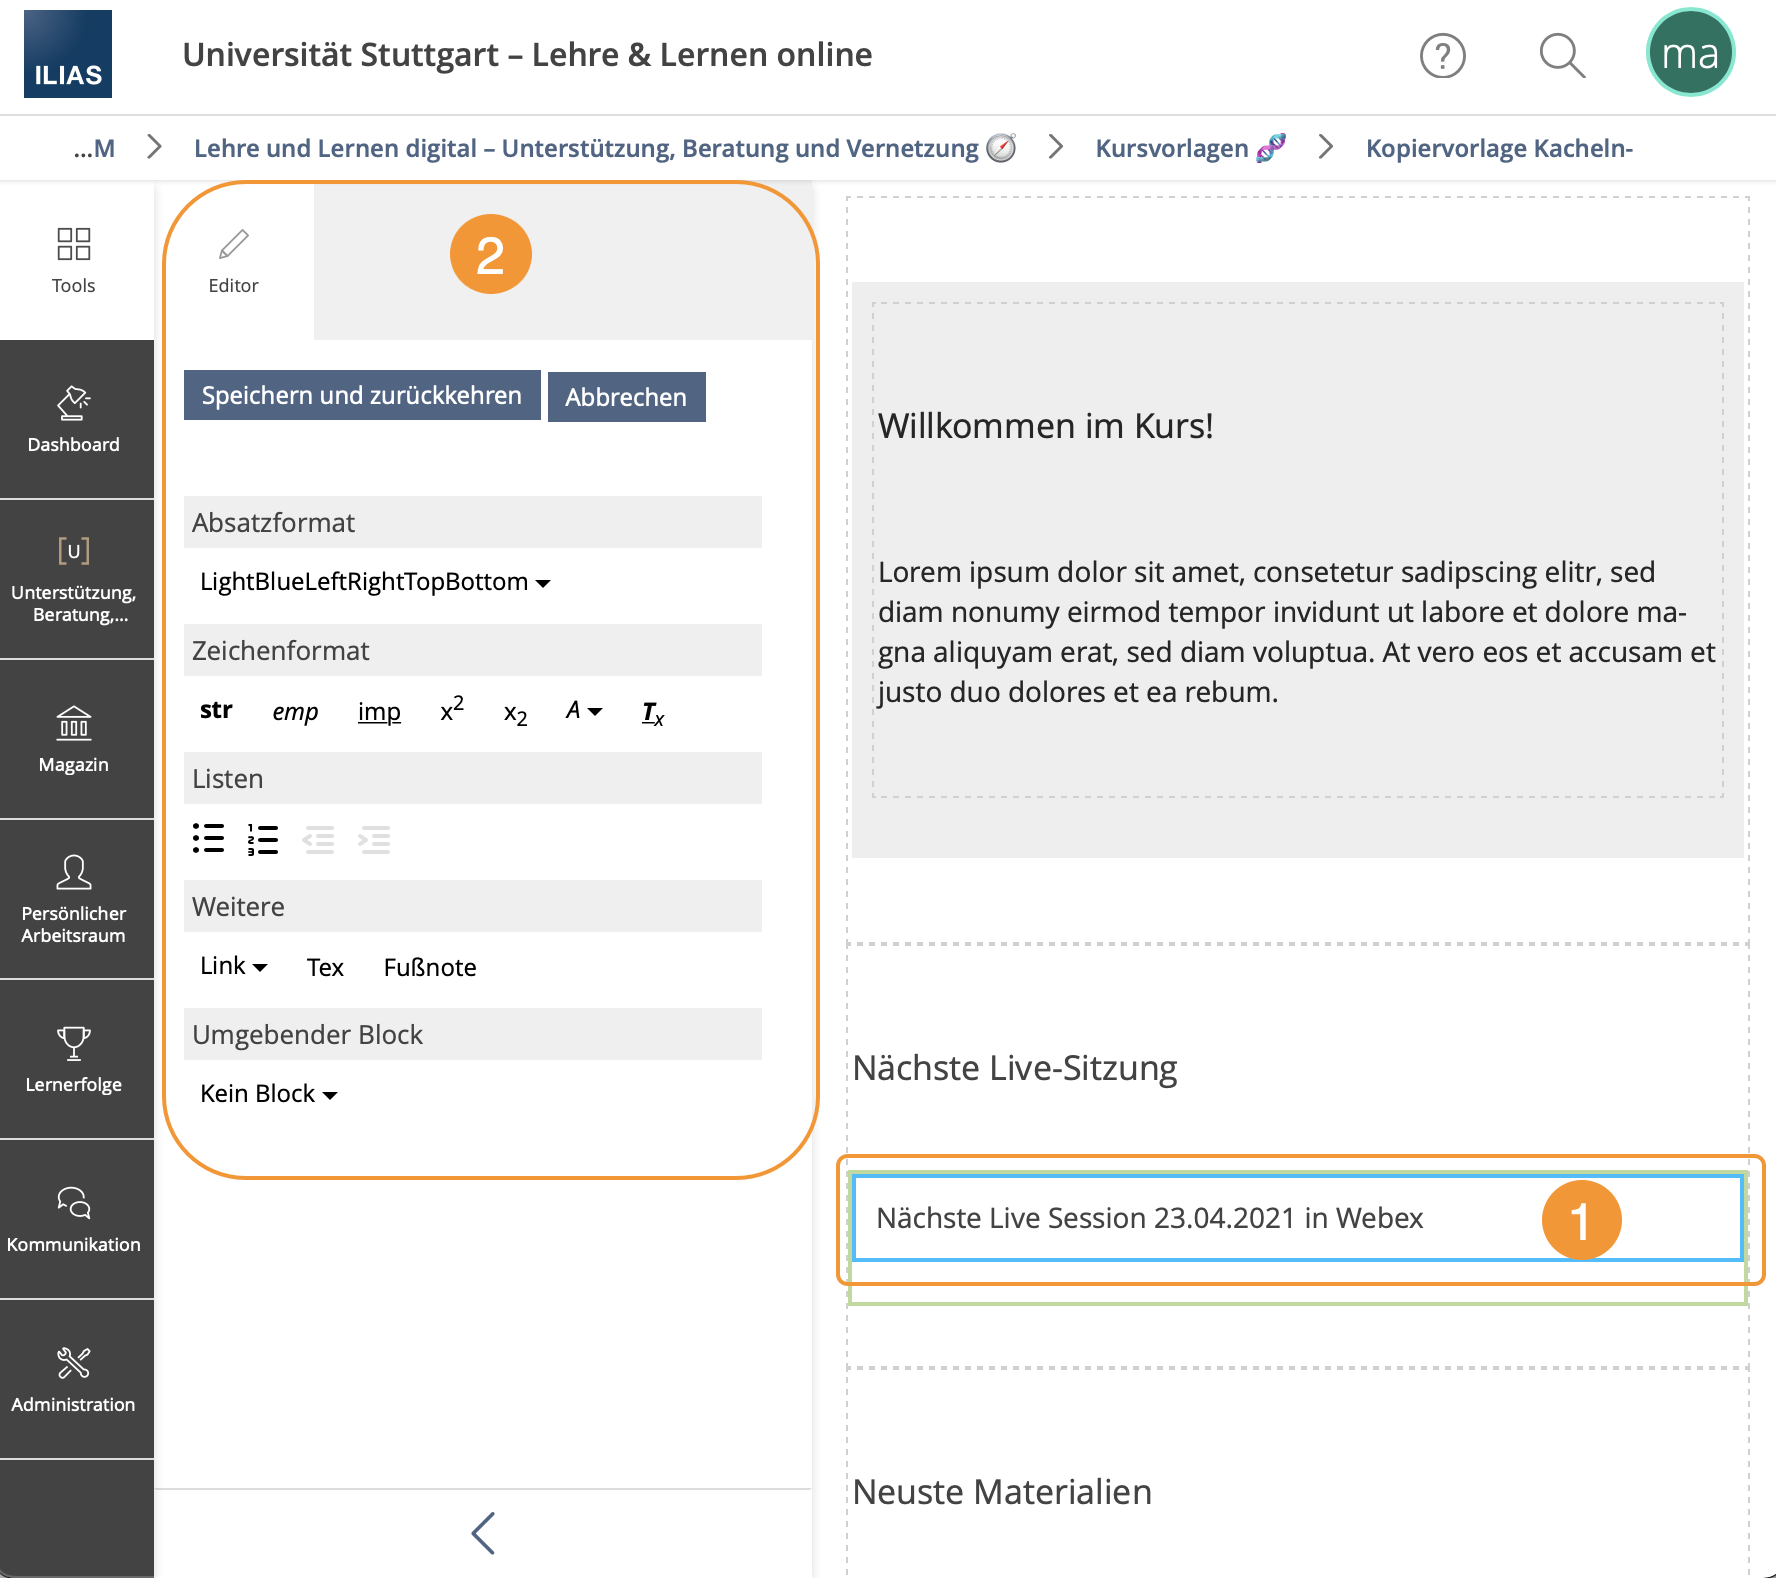The width and height of the screenshot is (1776, 1578).
Task: Click the Universität Stuttgart page title
Action: pyautogui.click(x=527, y=54)
